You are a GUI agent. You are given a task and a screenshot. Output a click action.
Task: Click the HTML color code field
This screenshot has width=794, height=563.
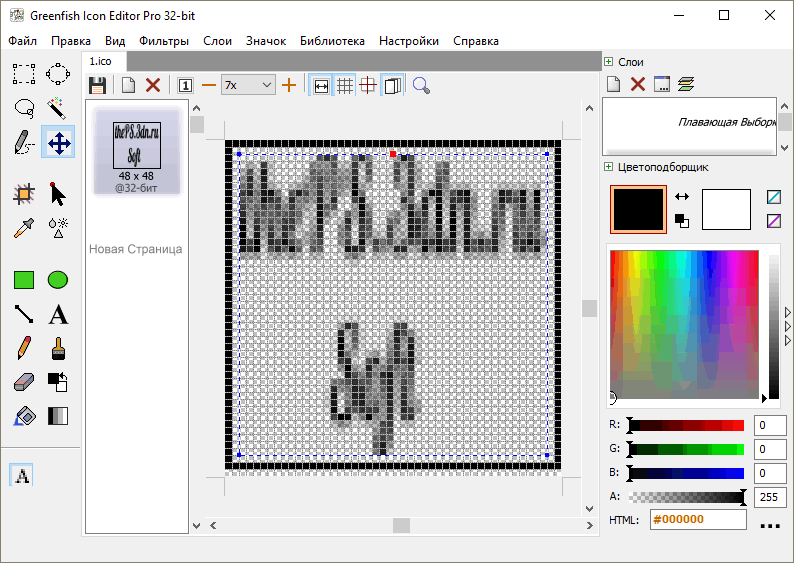[x=698, y=519]
